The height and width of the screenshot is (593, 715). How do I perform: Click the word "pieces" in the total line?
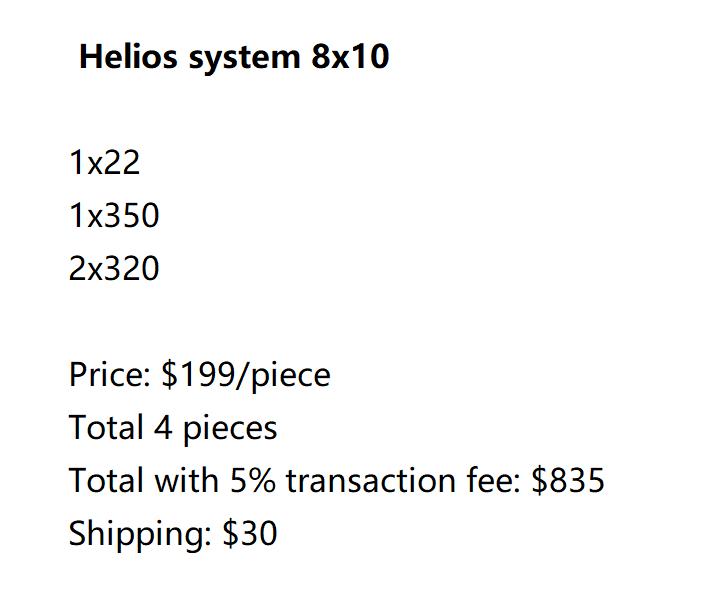tap(230, 429)
